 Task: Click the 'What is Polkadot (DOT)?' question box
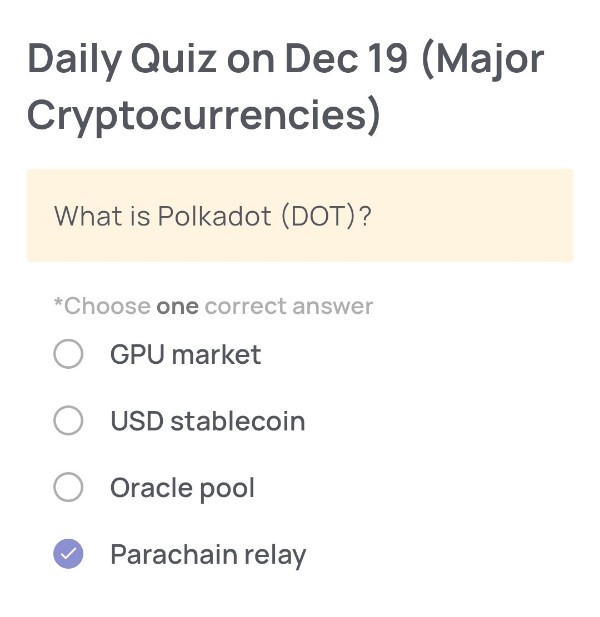300,216
